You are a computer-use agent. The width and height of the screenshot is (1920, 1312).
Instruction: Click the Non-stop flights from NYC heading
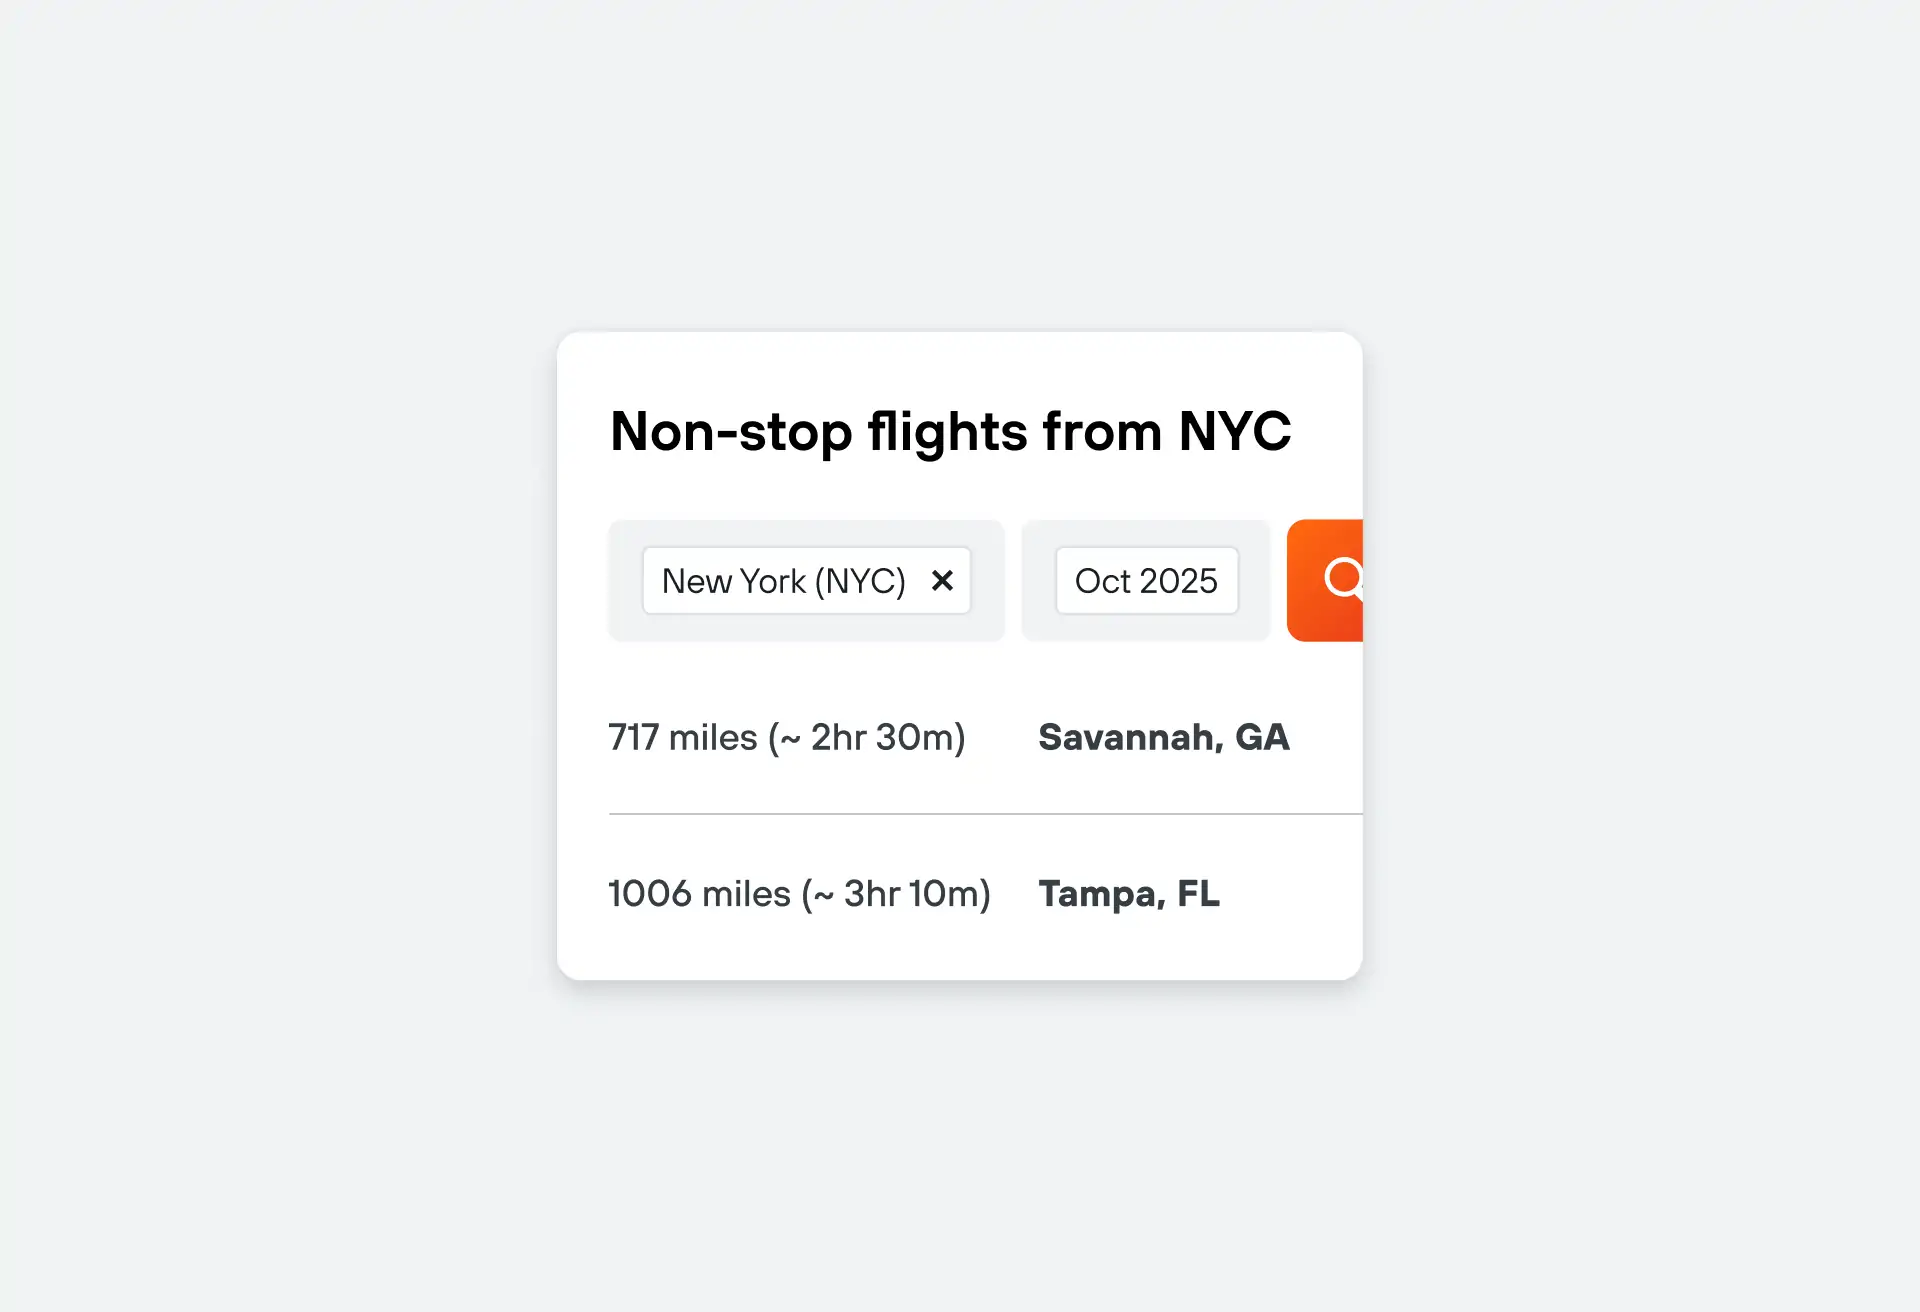click(x=950, y=431)
